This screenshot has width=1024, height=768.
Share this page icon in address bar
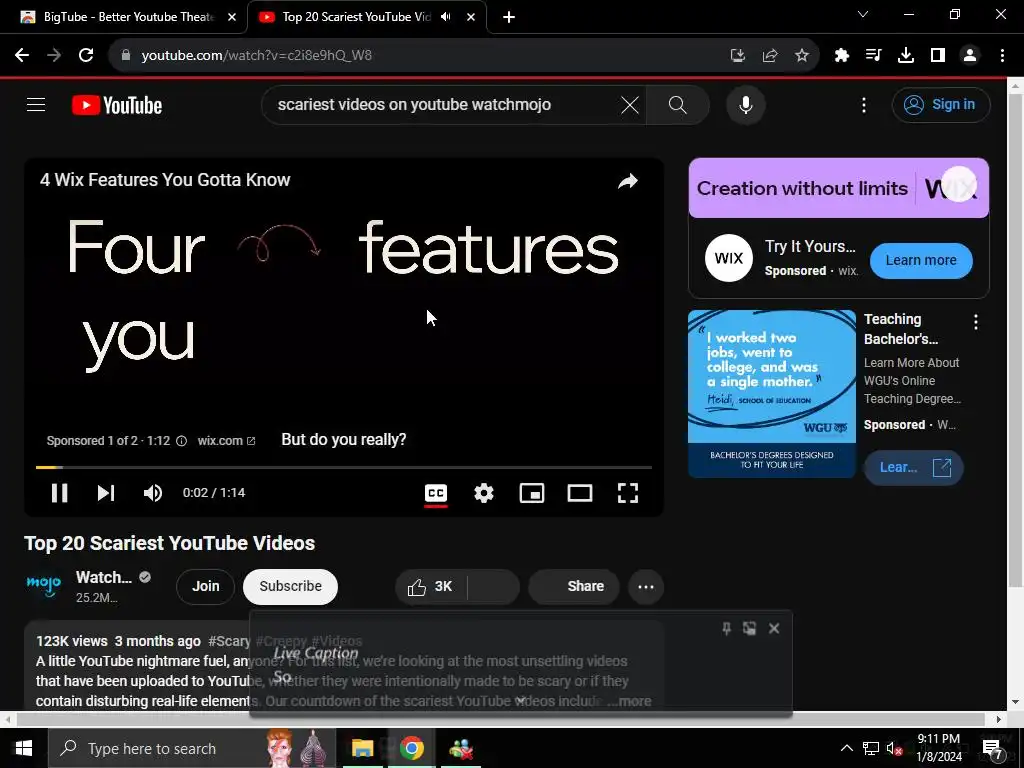[770, 56]
